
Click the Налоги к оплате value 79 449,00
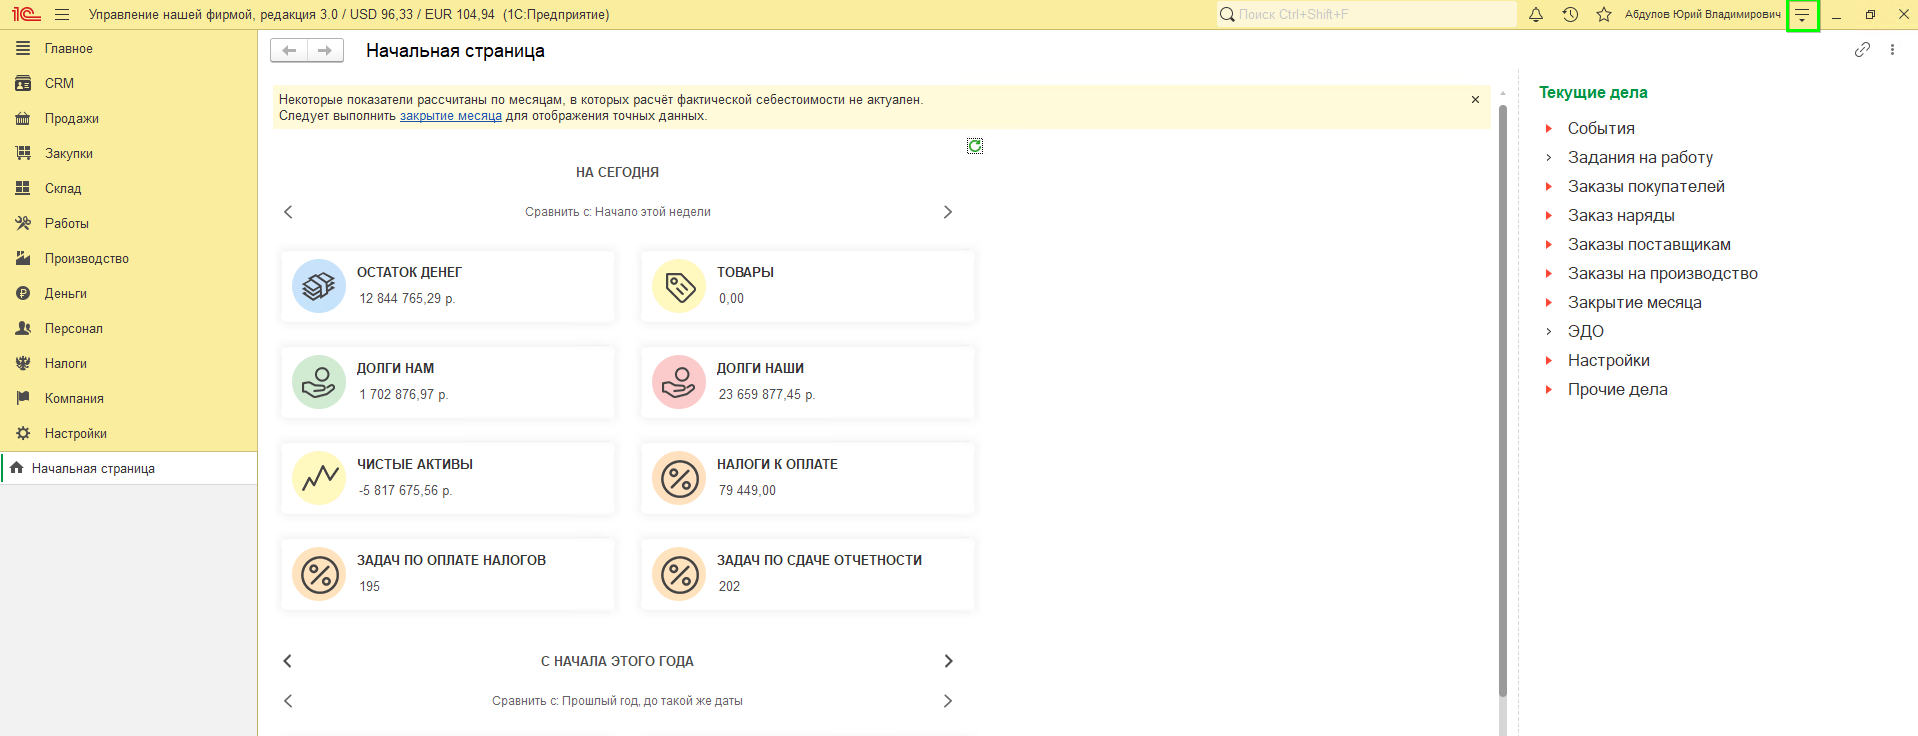[x=747, y=490]
